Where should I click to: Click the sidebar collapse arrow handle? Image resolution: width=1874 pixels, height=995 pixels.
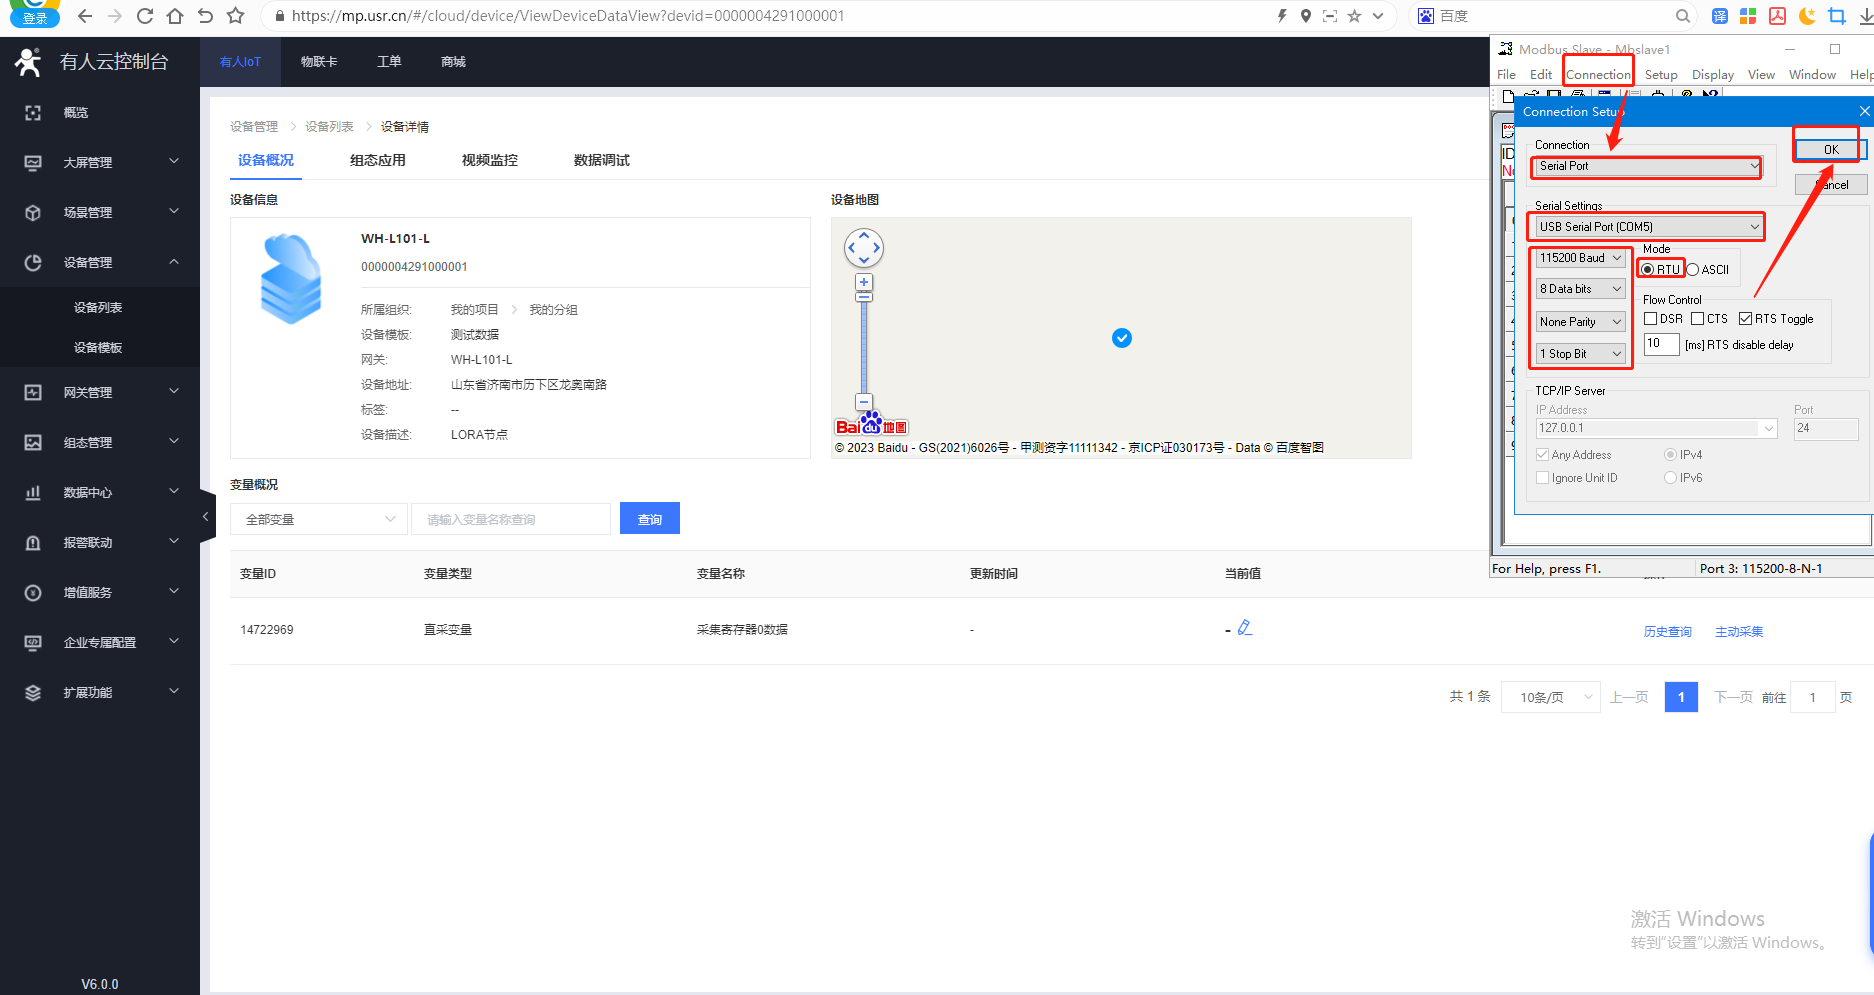[206, 517]
